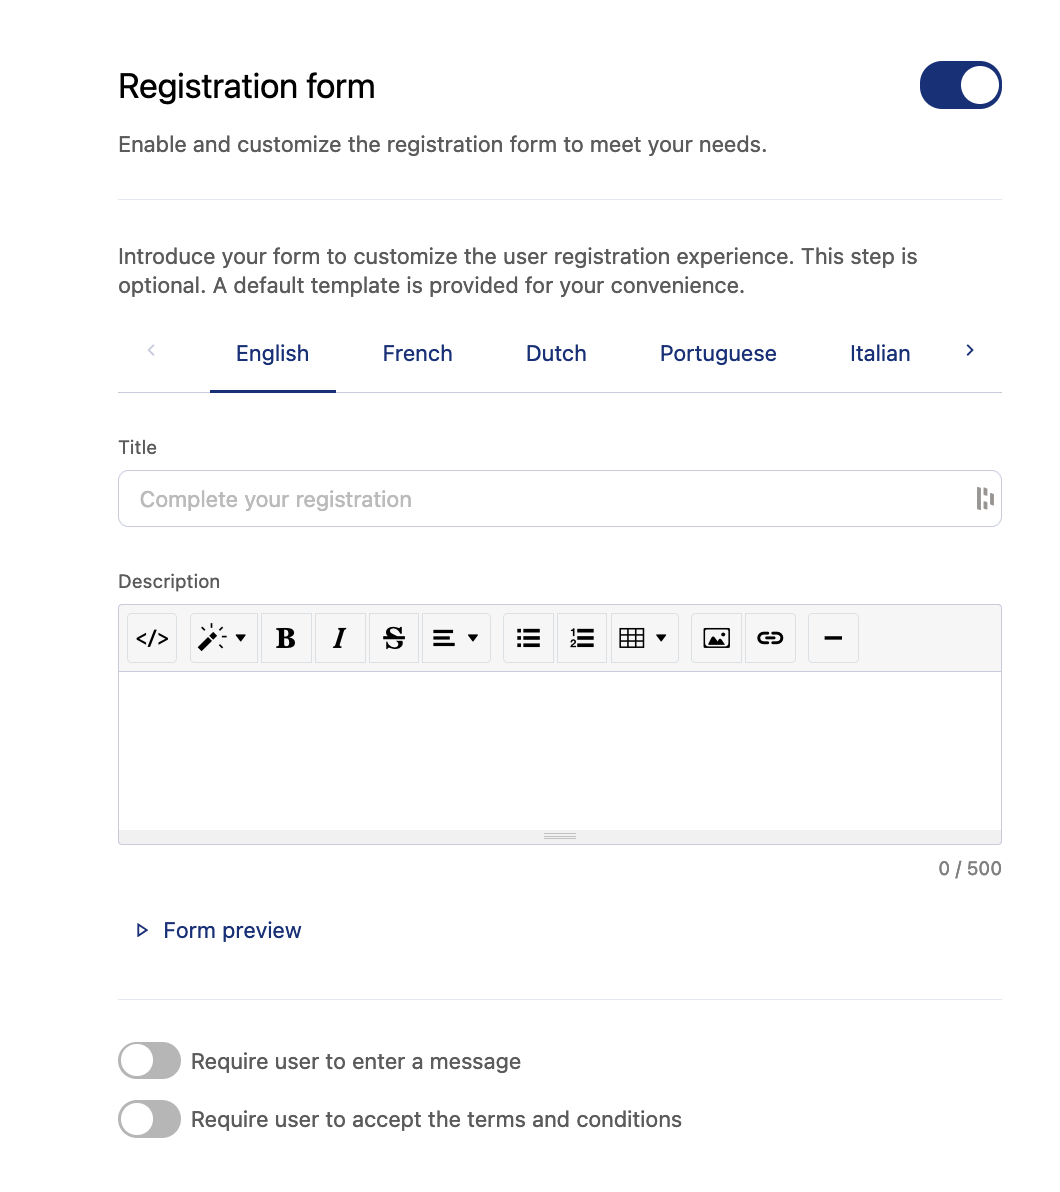Switch to the French language tab
Image resolution: width=1060 pixels, height=1192 pixels.
[417, 354]
